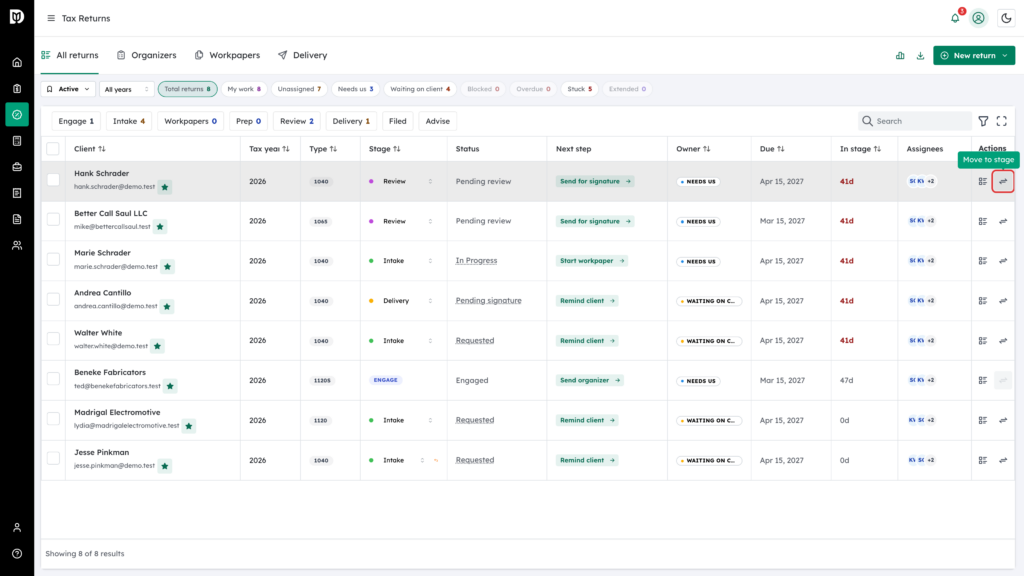This screenshot has height=576, width=1024.
Task: Open the Active status dropdown
Action: coord(68,89)
